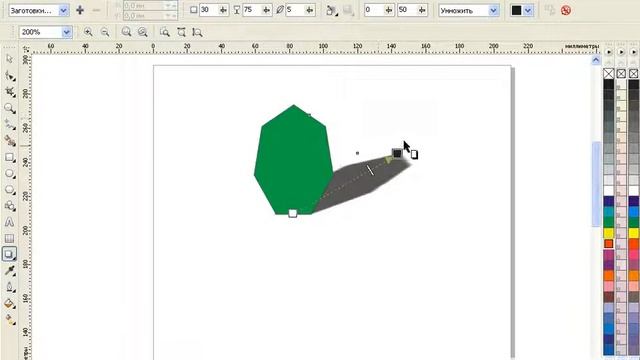Zoom to selected objects
Image resolution: width=640 pixels, height=360 pixels.
click(126, 32)
